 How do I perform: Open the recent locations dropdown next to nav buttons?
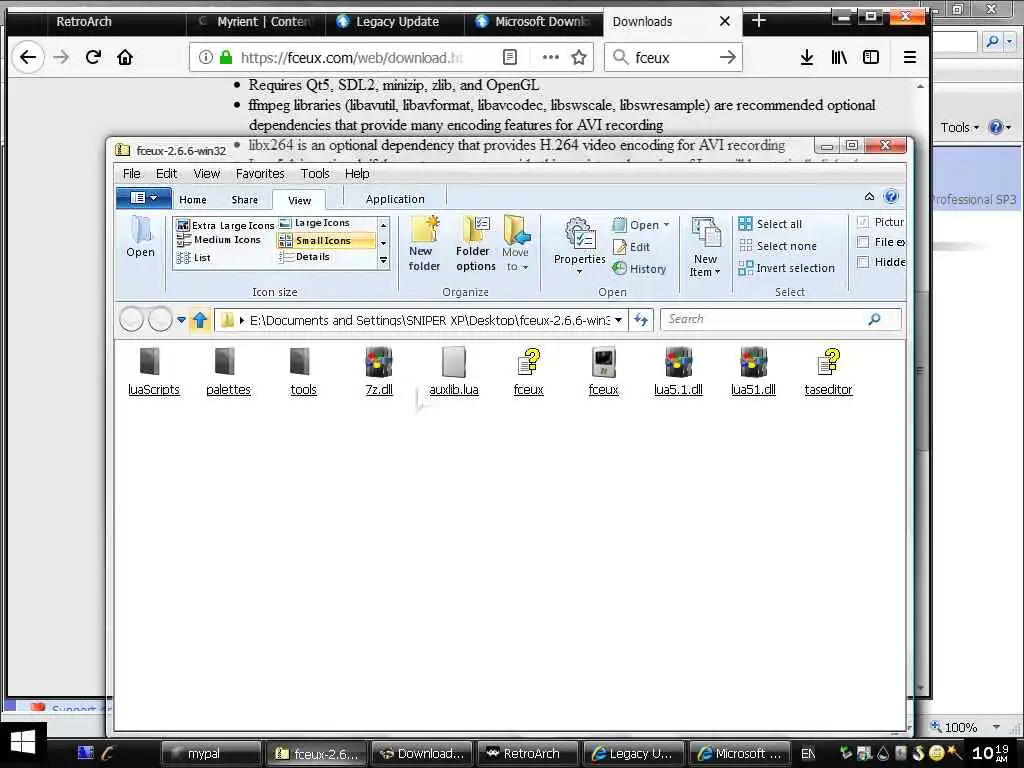[x=181, y=320]
